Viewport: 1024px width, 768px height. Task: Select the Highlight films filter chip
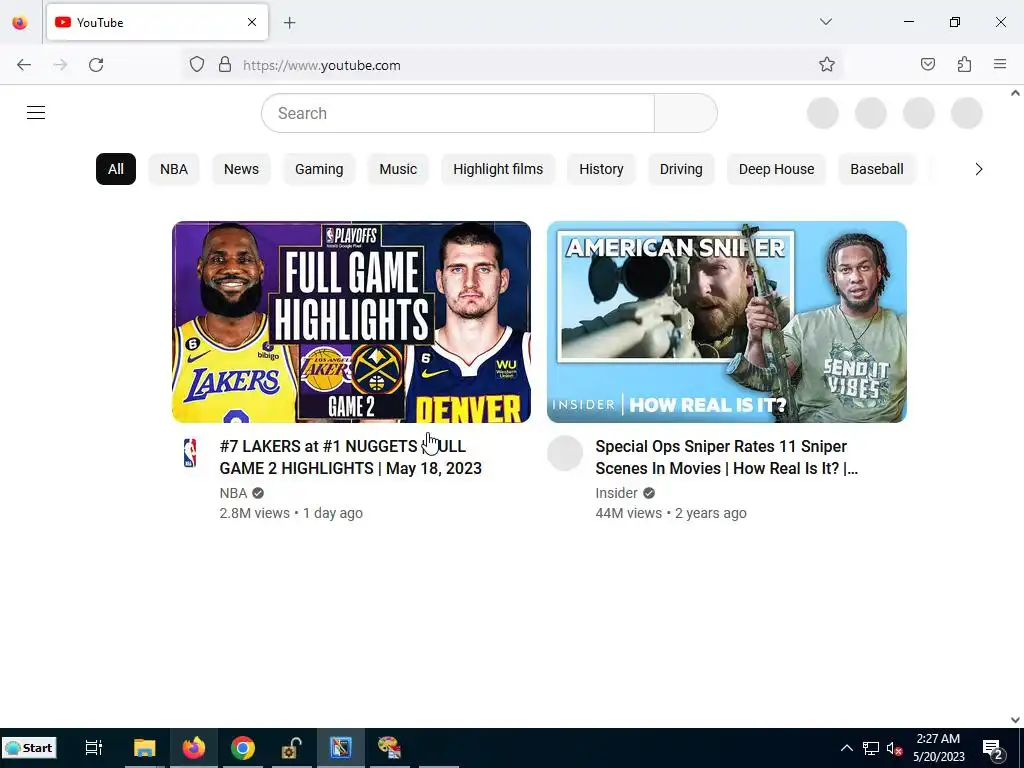click(498, 169)
